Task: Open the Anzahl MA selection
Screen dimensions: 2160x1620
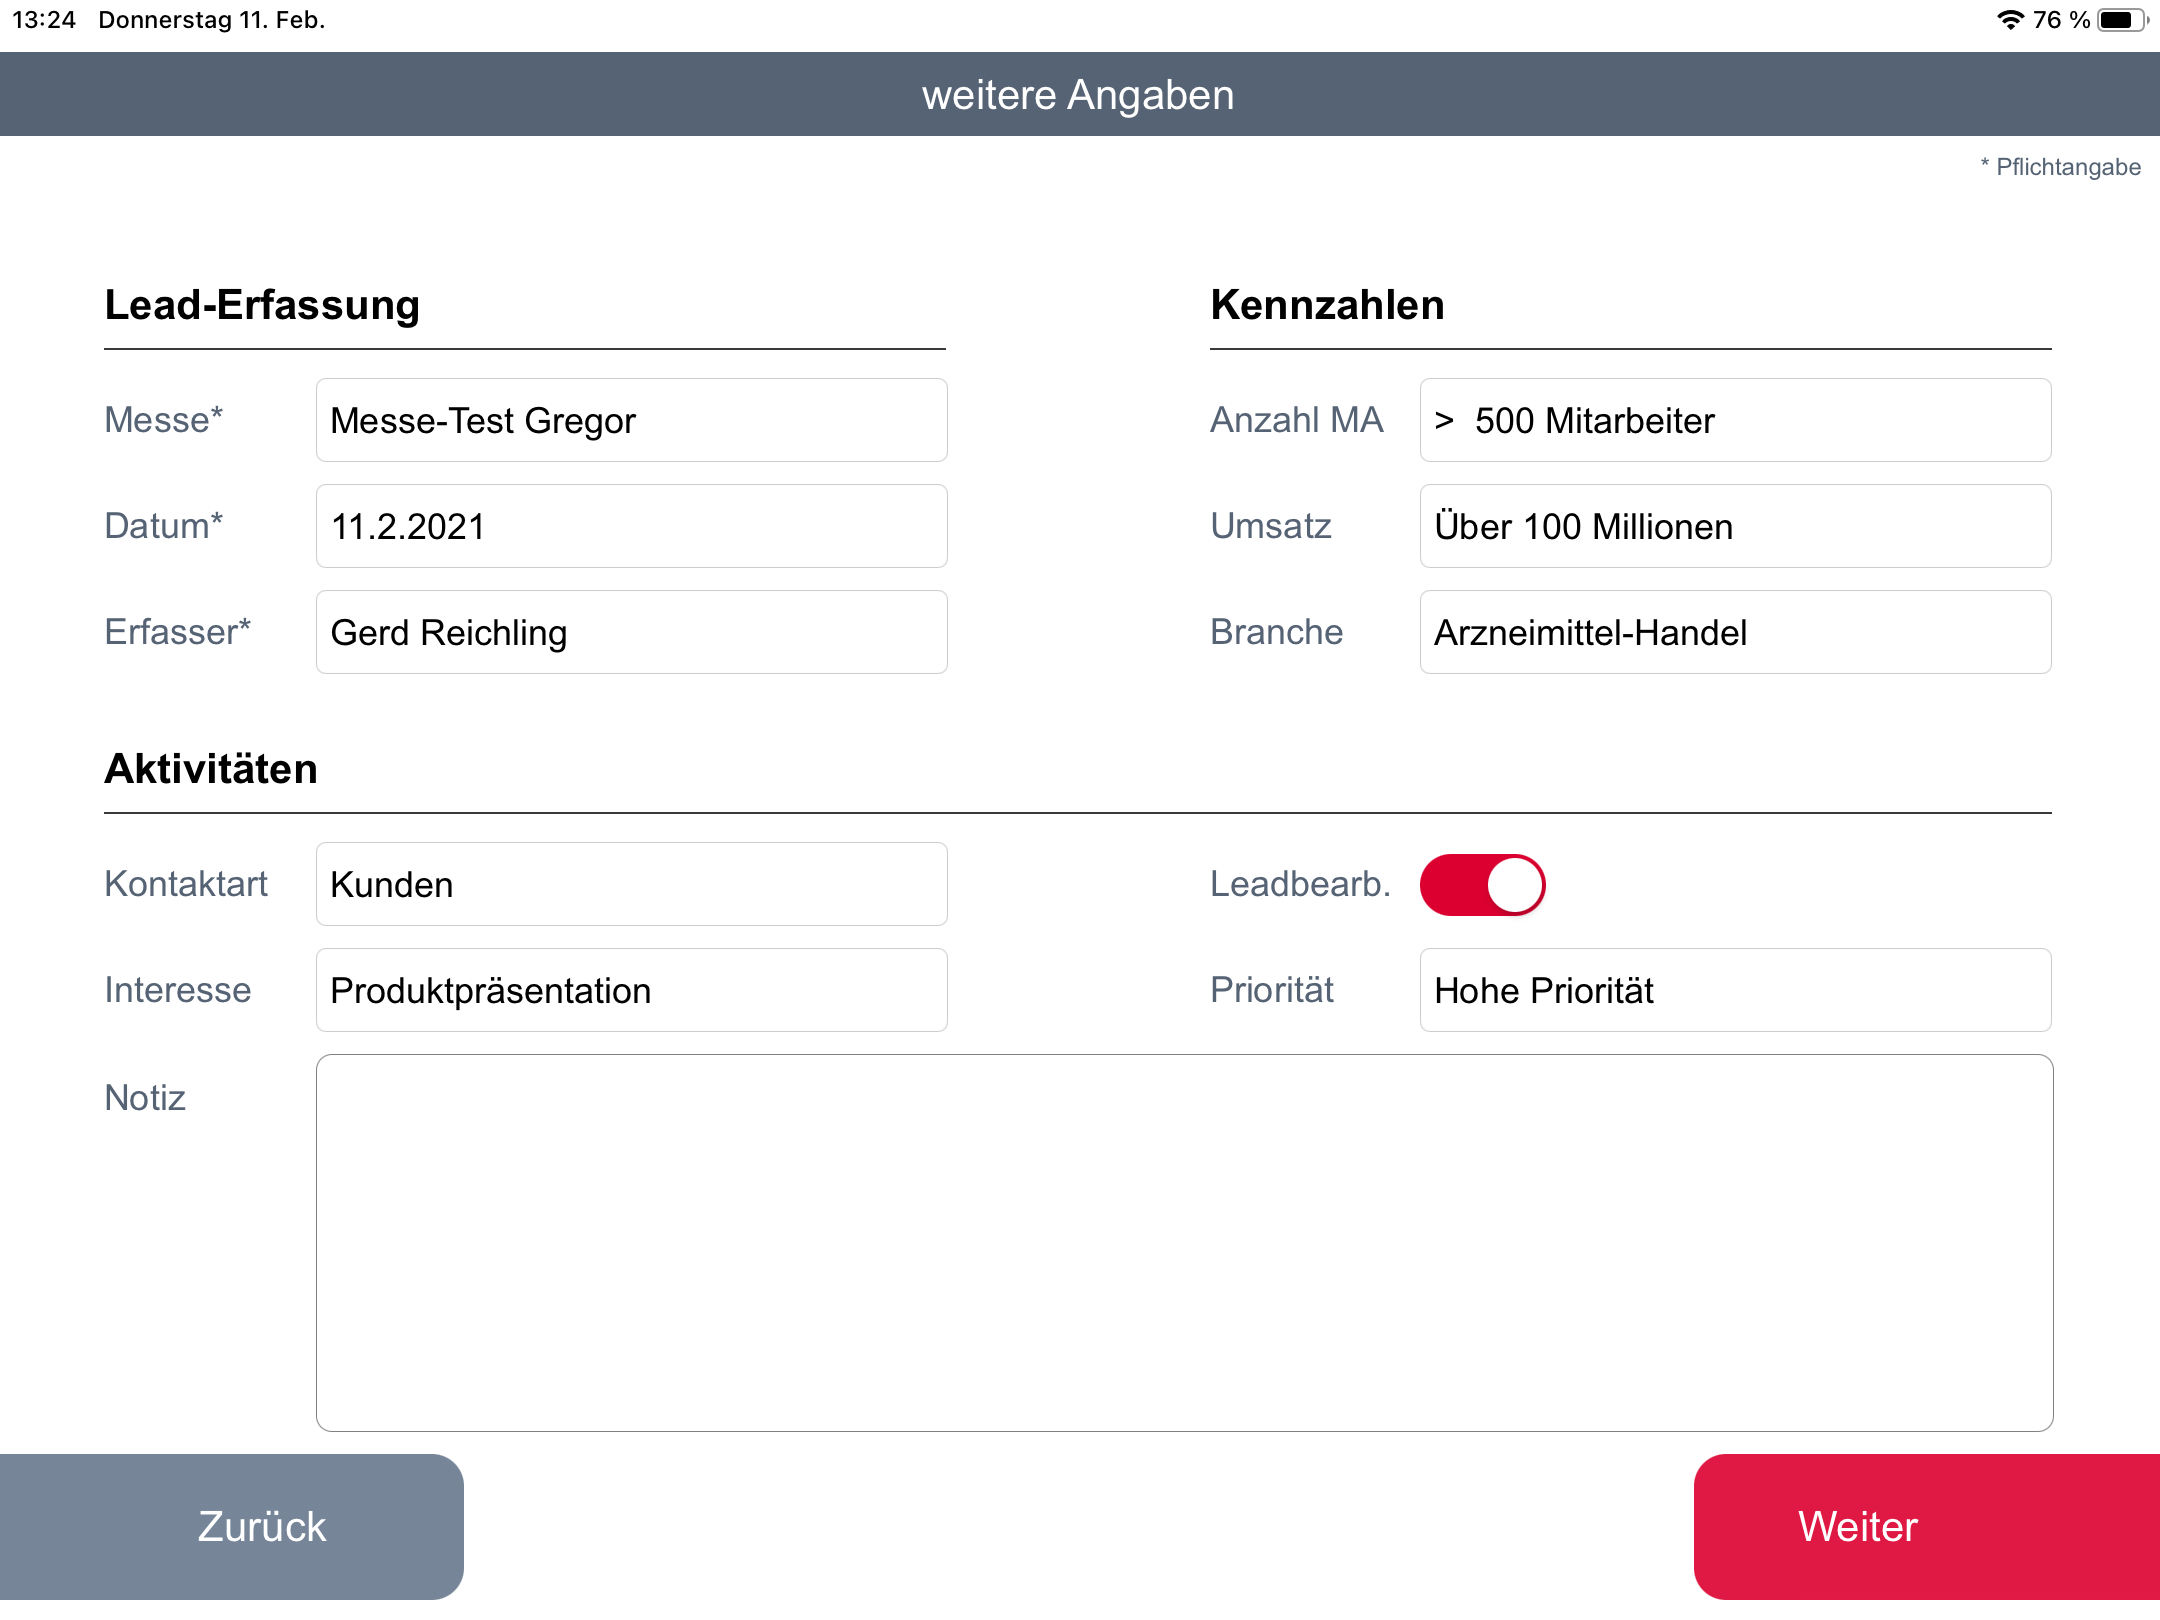Action: click(1735, 420)
